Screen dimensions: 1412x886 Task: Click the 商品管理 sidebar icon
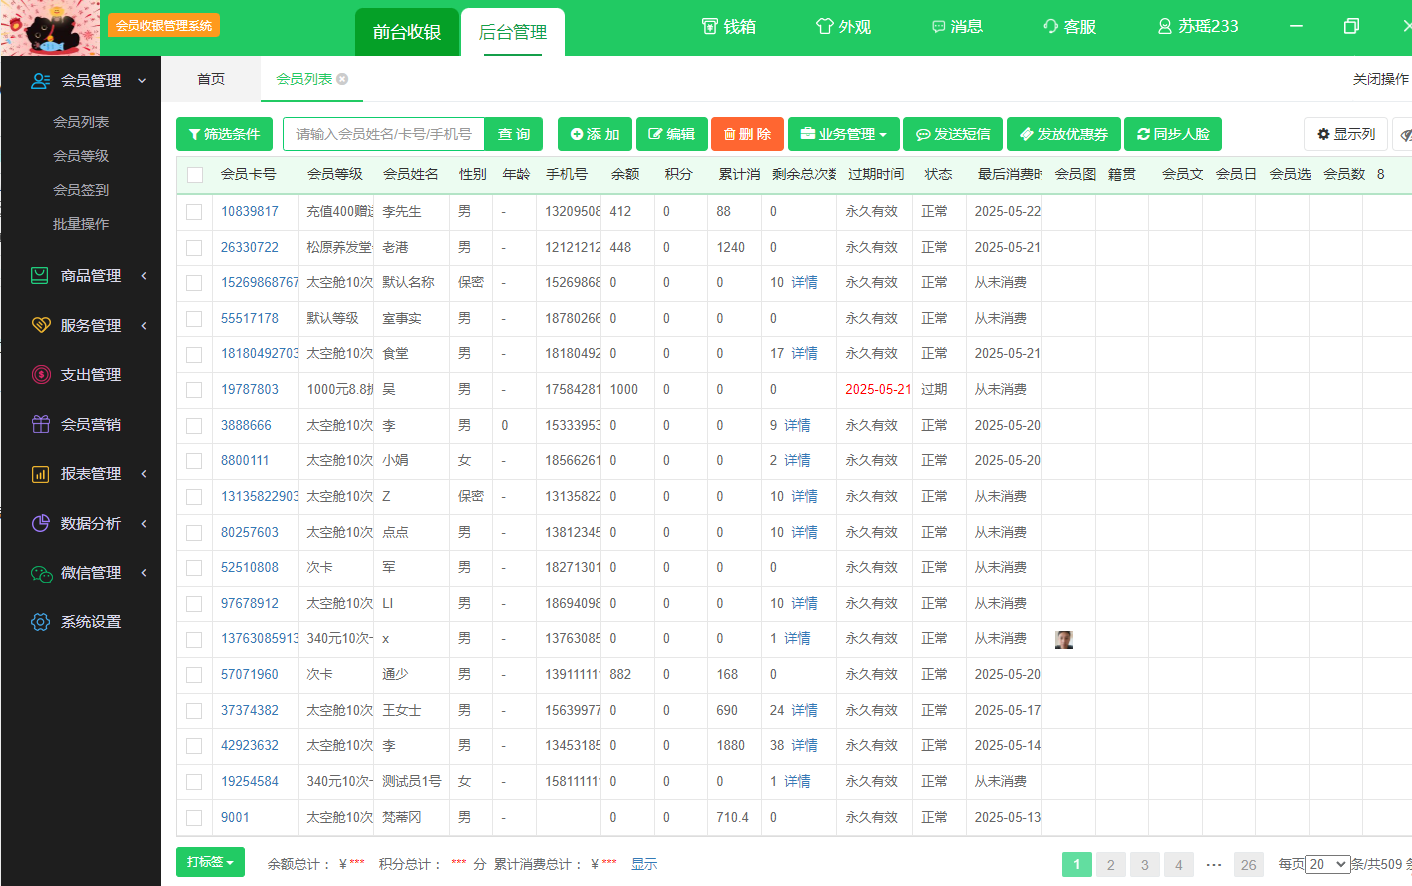point(40,275)
